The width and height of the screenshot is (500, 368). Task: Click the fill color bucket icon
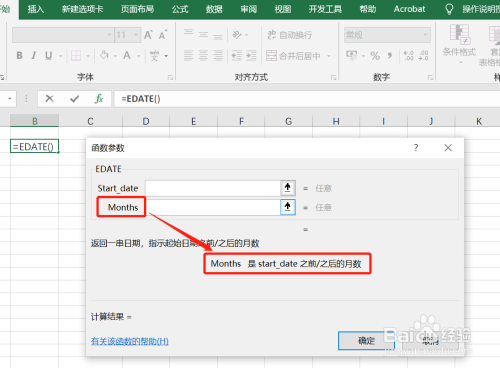pyautogui.click(x=104, y=55)
